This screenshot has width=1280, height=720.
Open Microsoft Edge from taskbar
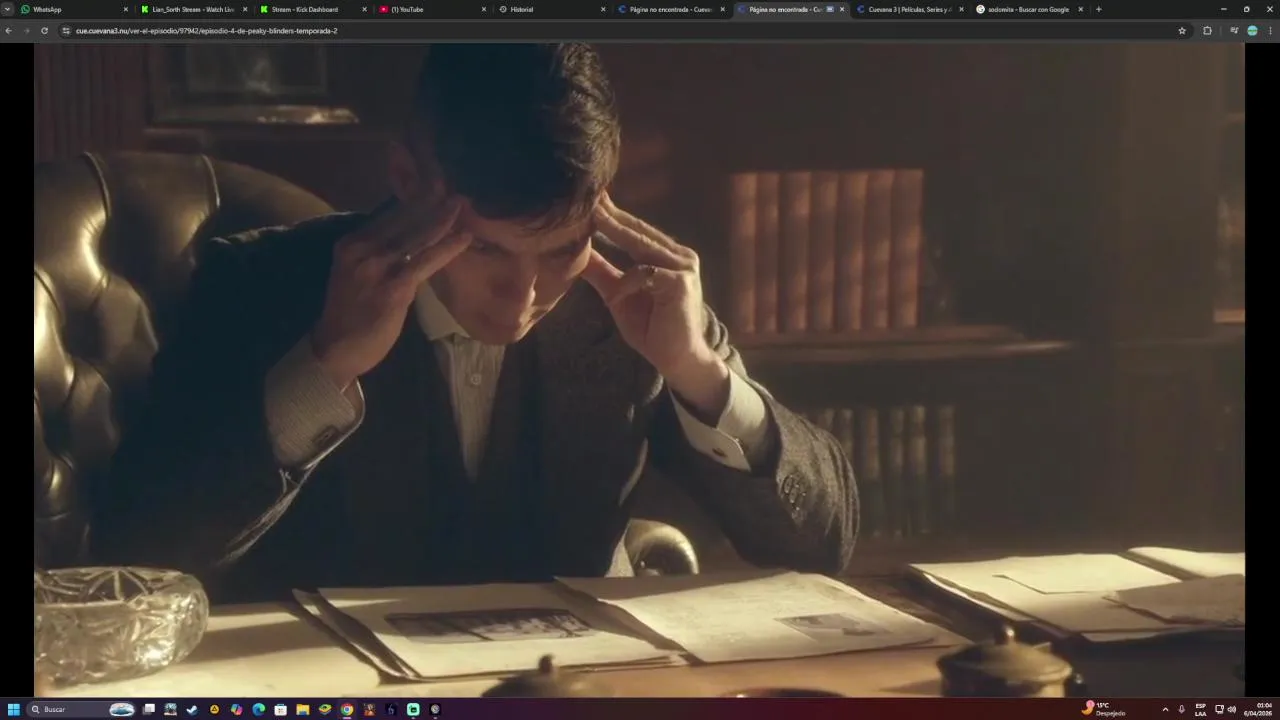[x=259, y=709]
